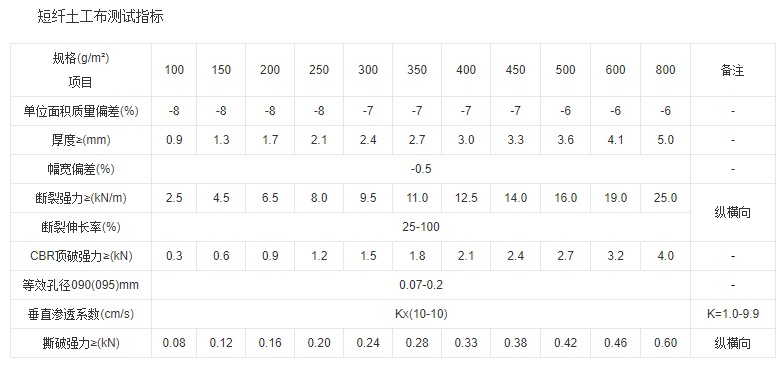Click the 断裂强力≥(kN/m) row label

coord(81,198)
